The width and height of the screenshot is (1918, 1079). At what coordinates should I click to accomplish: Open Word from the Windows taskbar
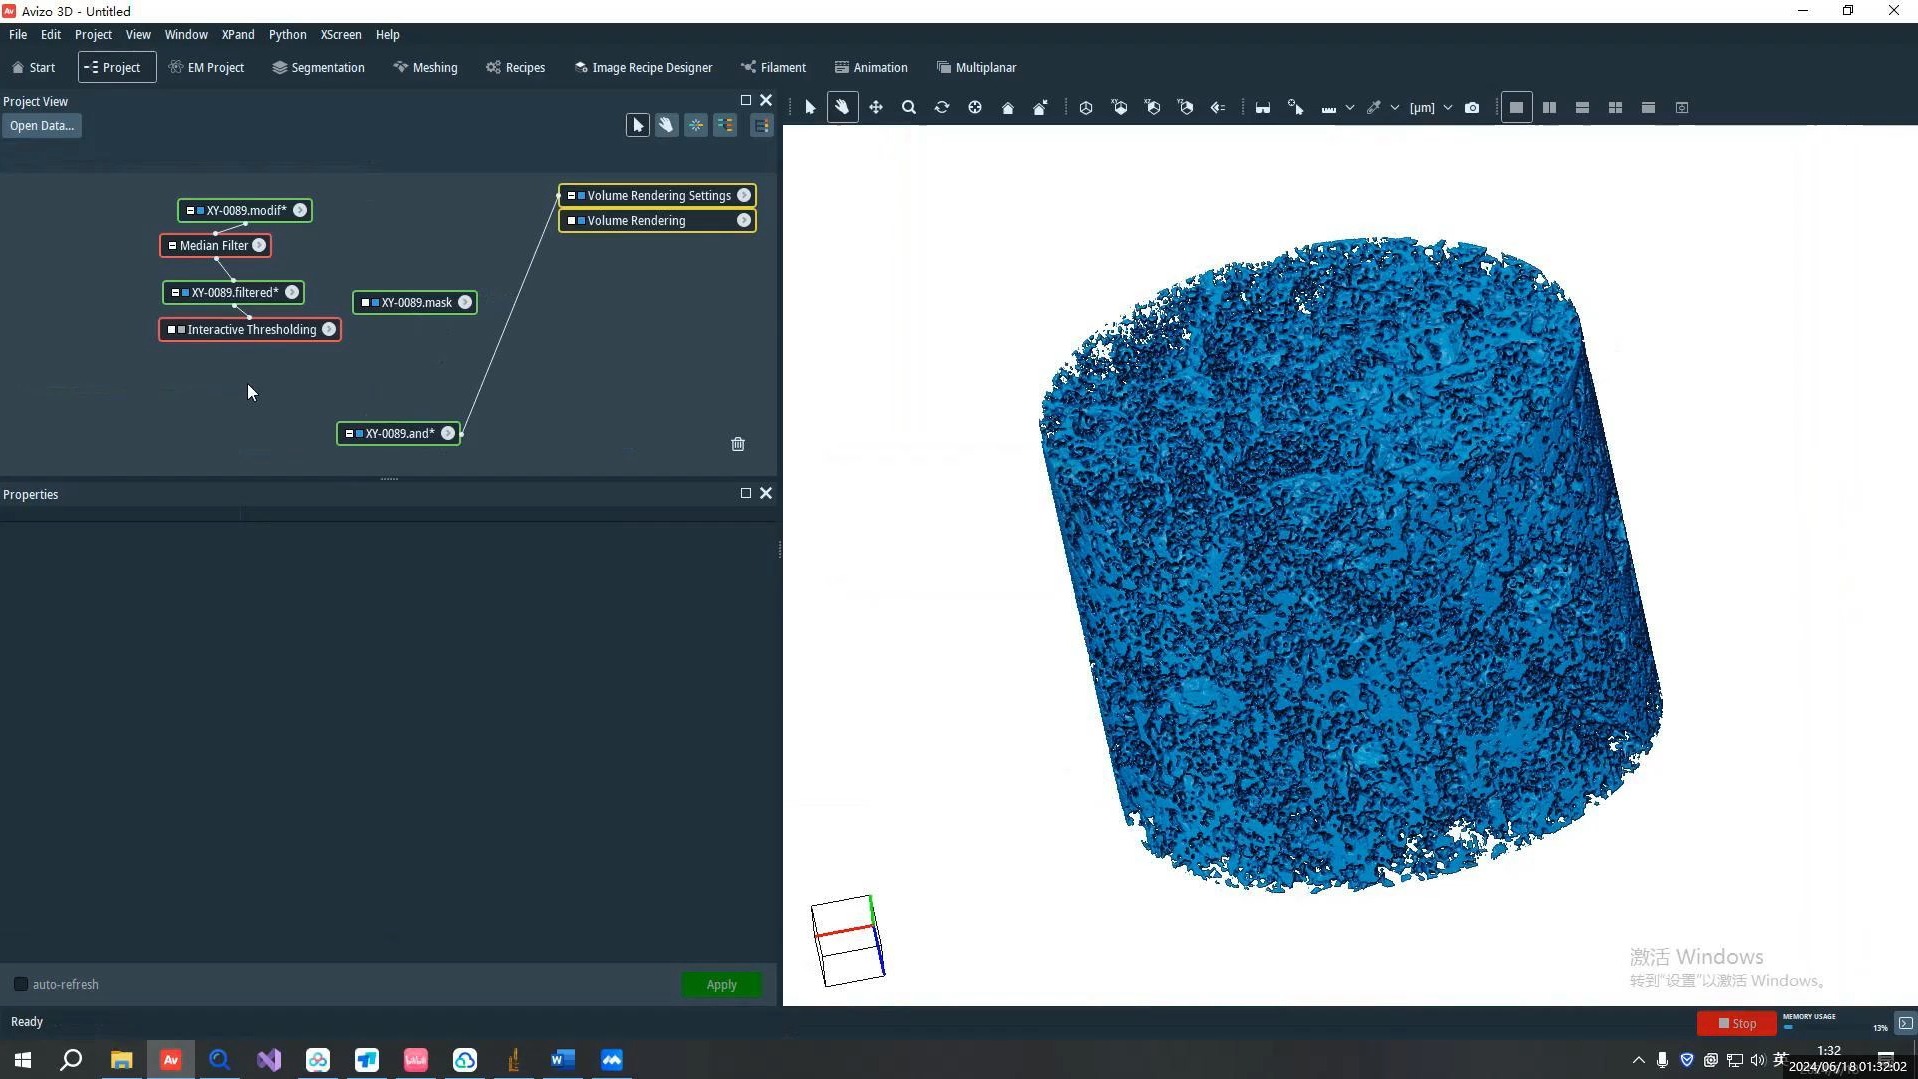point(562,1059)
